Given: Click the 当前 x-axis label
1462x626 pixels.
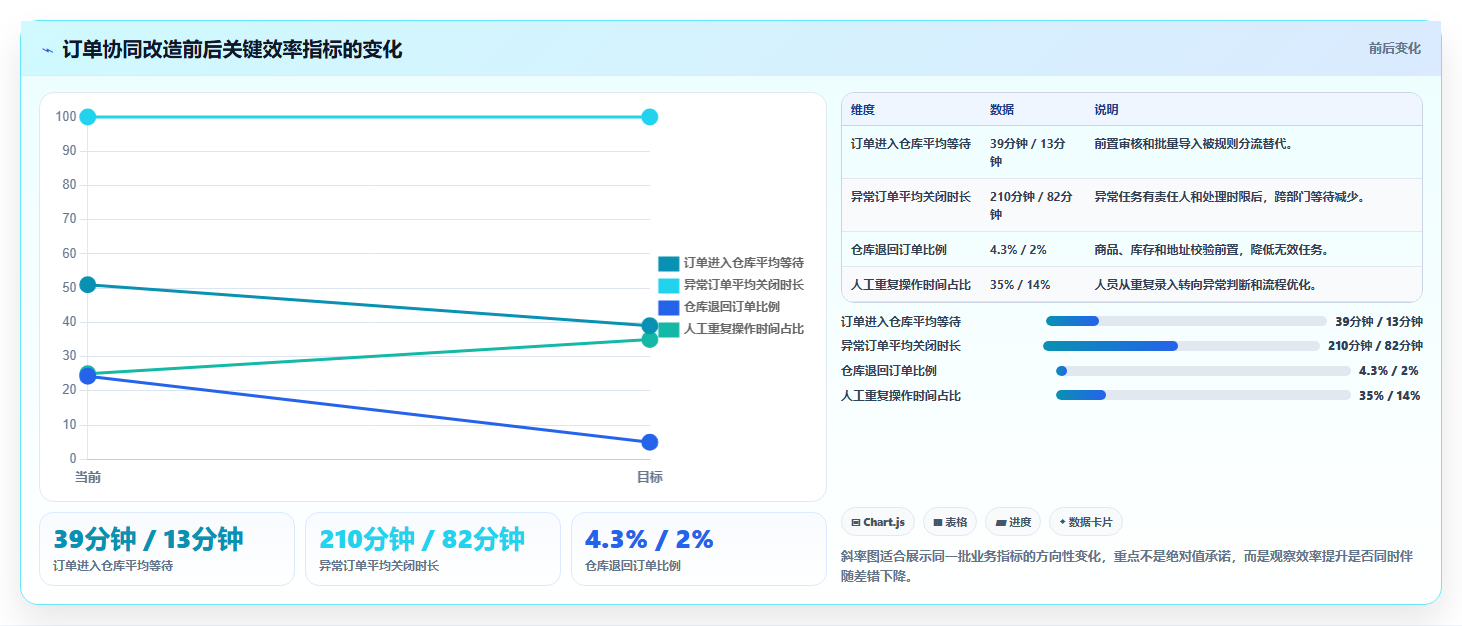Looking at the screenshot, I should pyautogui.click(x=88, y=477).
